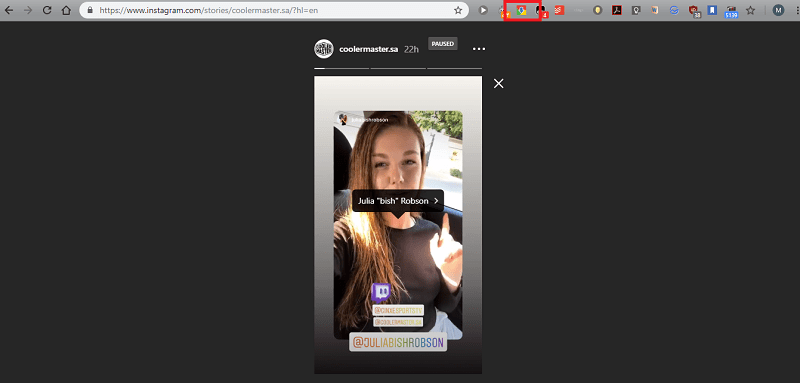Close the story viewer with the X

pos(498,84)
